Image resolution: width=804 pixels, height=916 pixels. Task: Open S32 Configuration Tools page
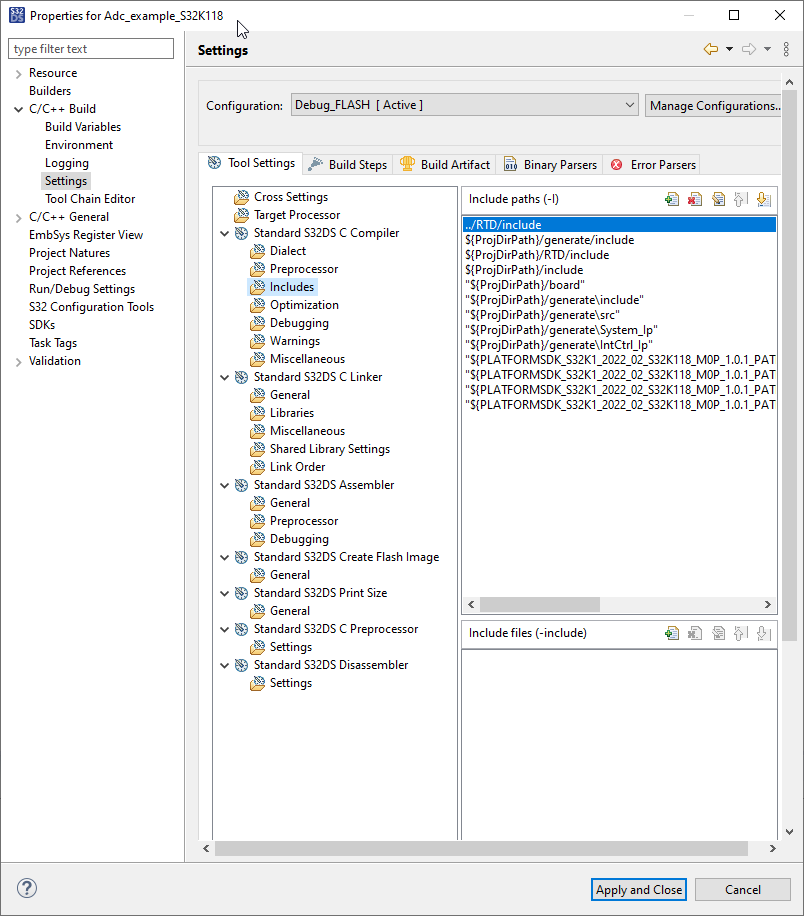[91, 307]
